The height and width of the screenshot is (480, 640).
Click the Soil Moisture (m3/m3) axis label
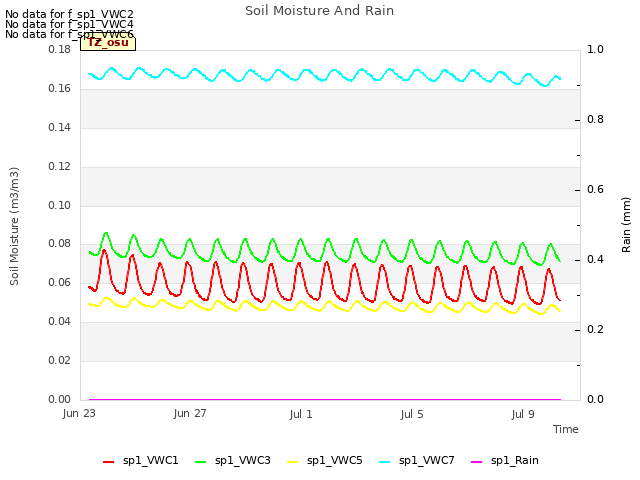(14, 226)
